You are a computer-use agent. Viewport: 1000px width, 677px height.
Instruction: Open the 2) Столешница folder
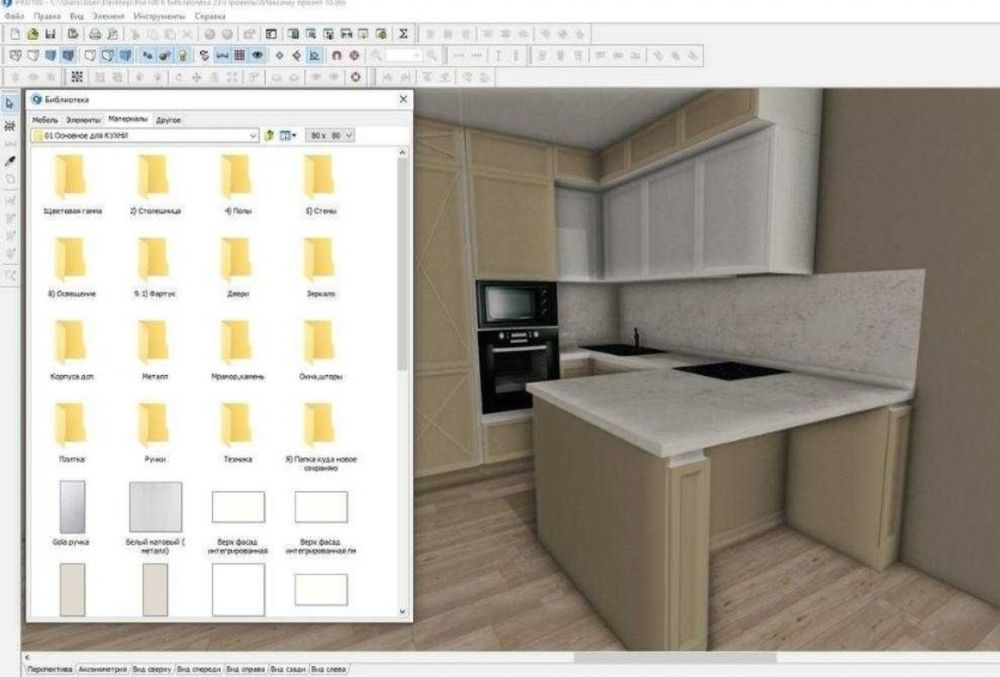tap(155, 184)
